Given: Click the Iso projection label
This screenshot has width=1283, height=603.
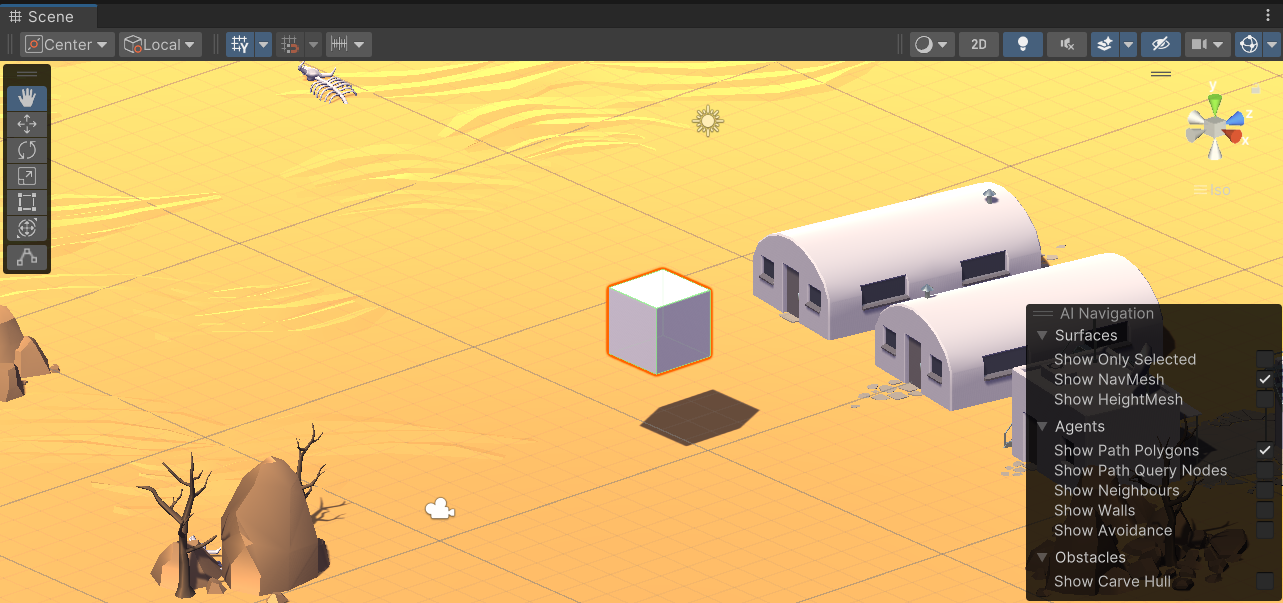Looking at the screenshot, I should (1220, 190).
